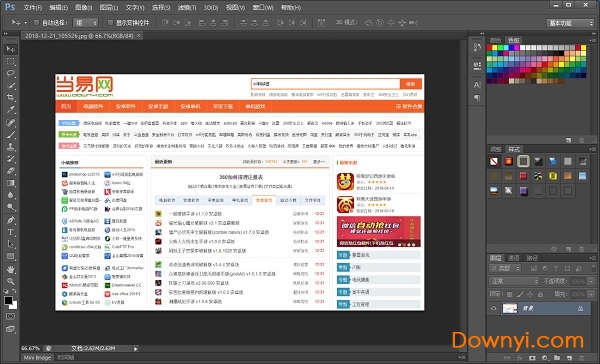Switch to the 调整 panel tab
The image size is (600, 364).
coord(496,149)
